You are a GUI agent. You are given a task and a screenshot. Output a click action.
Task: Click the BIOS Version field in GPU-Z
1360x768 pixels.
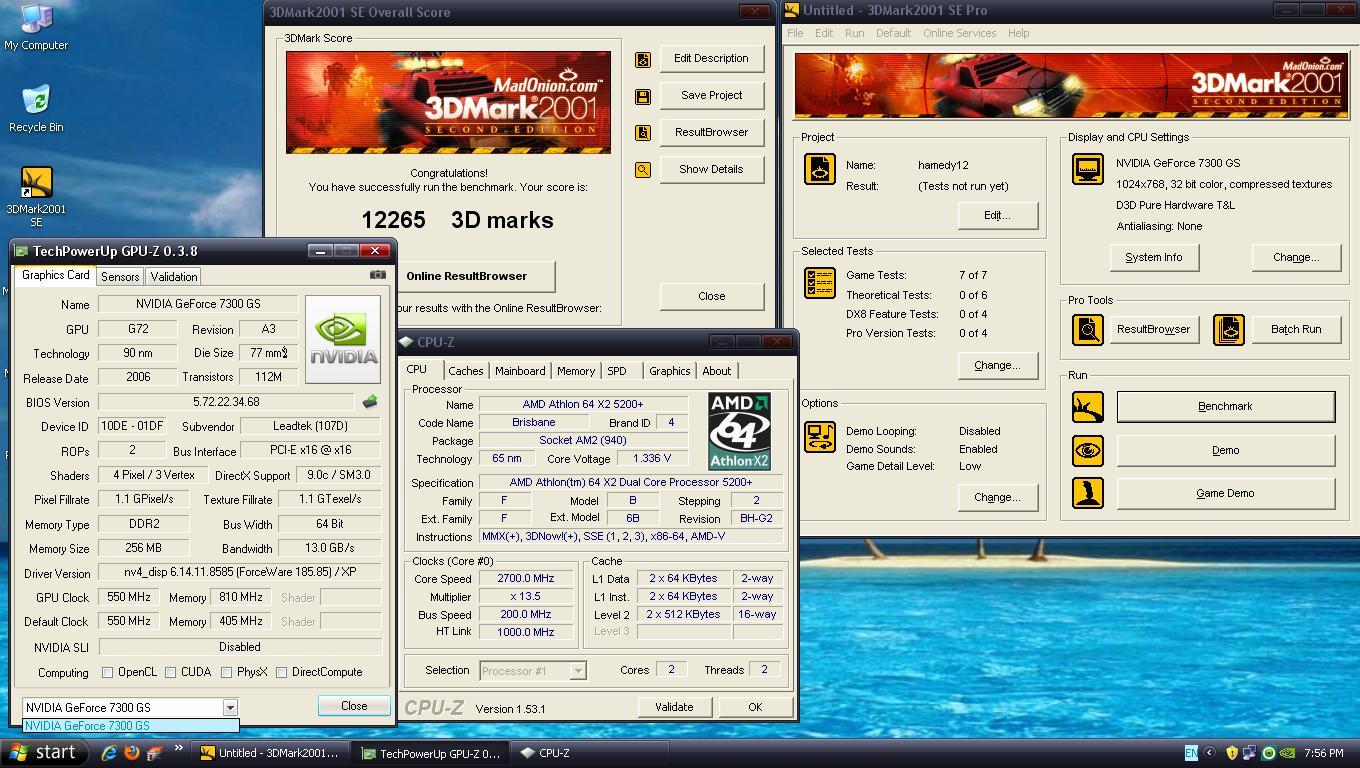pos(227,402)
